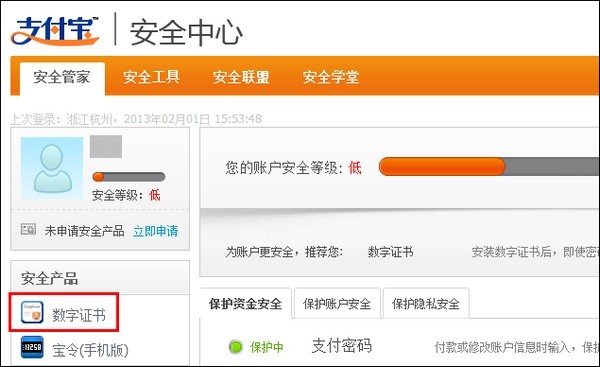Switch to the 保护隐私安全 tab
Screen dimensions: 600x367
coord(426,304)
